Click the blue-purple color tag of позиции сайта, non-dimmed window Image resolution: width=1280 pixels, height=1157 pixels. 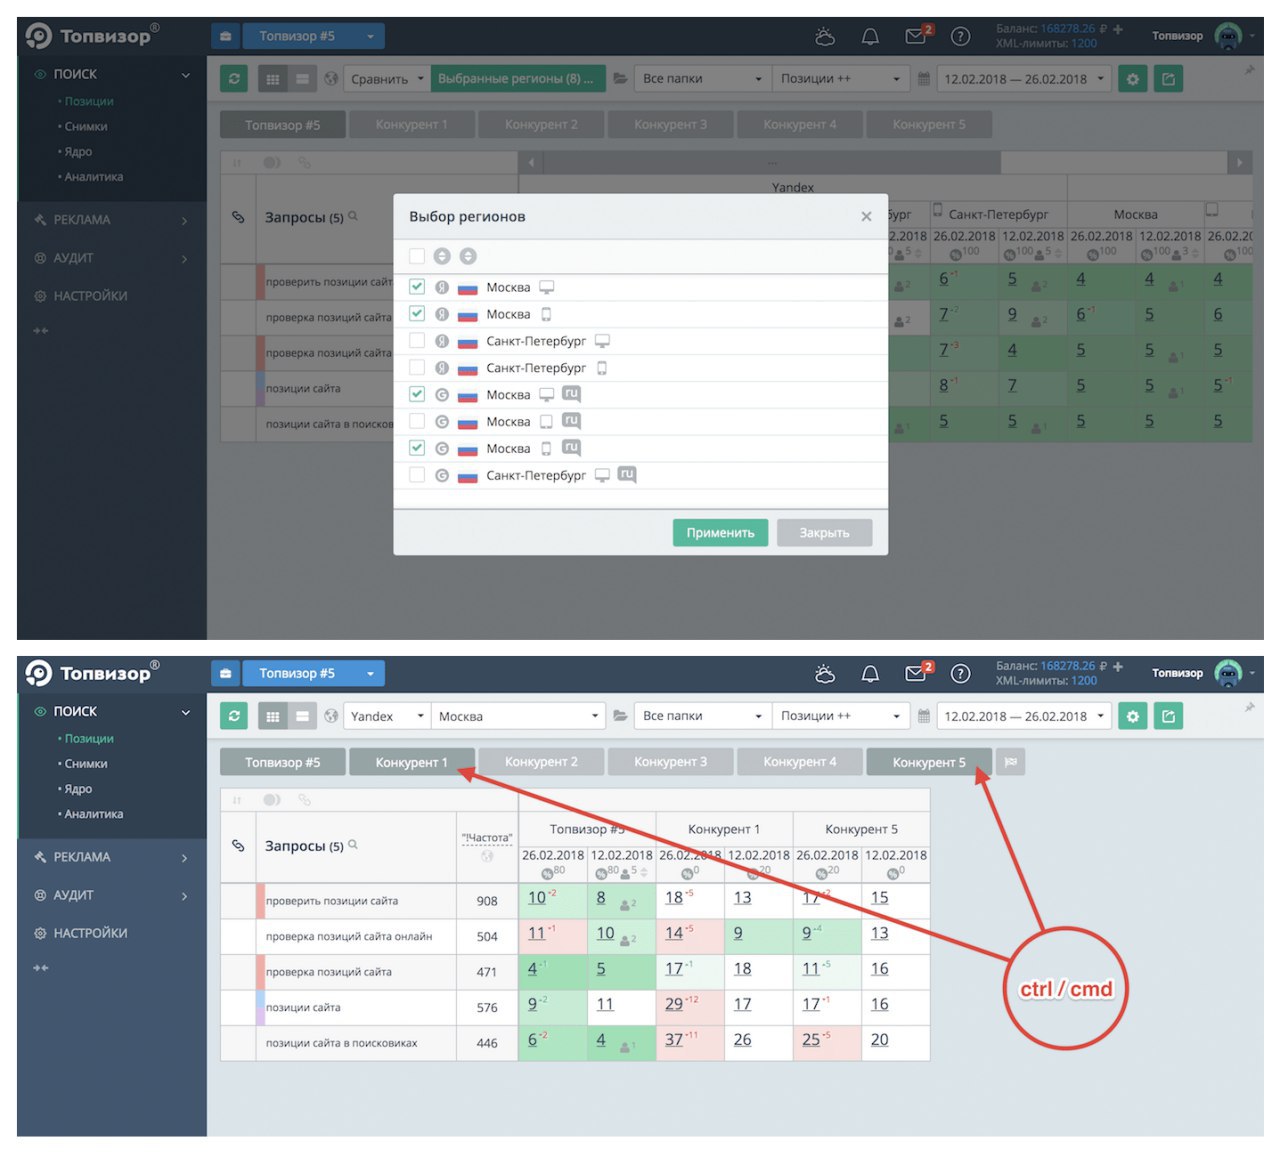(x=260, y=1008)
